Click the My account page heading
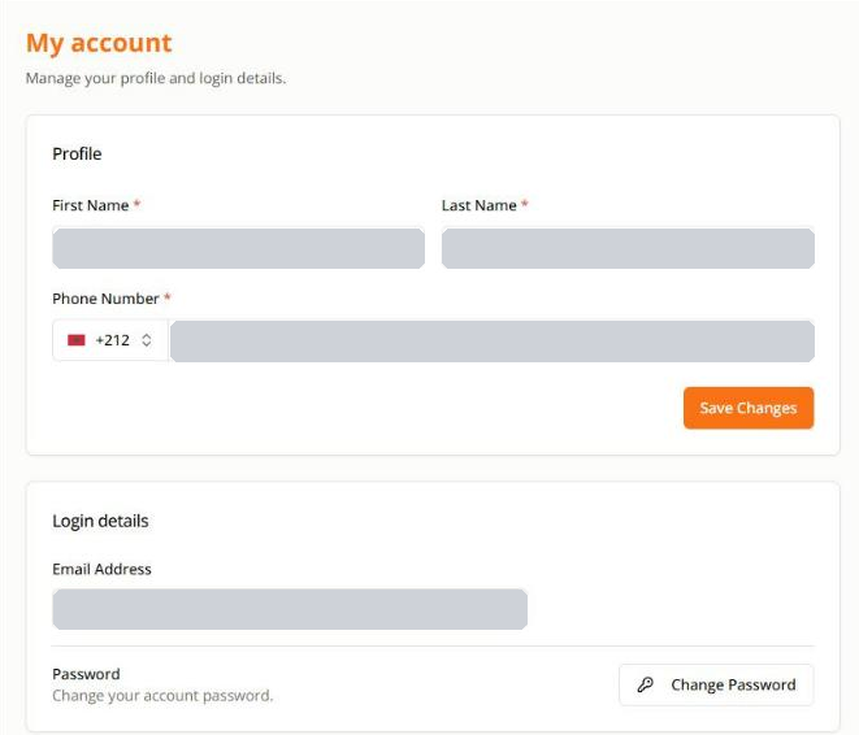The width and height of the screenshot is (859, 735). pyautogui.click(x=99, y=43)
